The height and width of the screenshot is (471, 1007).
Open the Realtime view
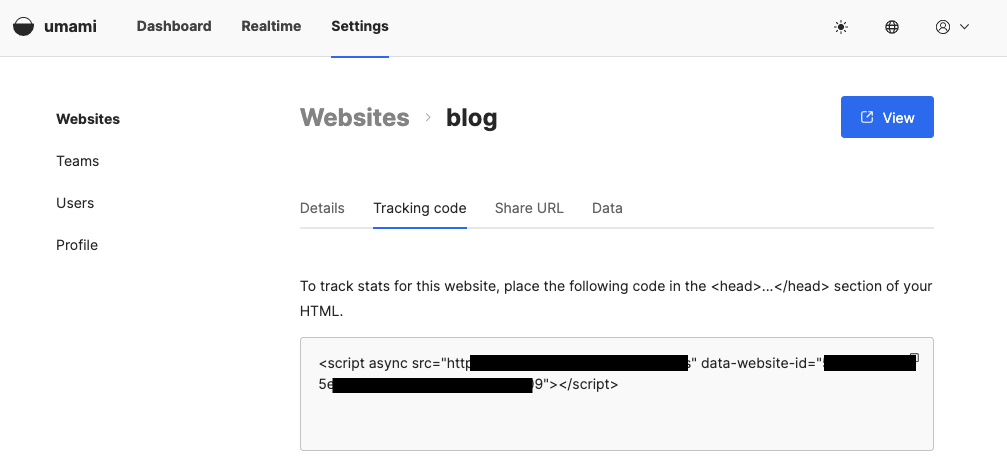271,27
